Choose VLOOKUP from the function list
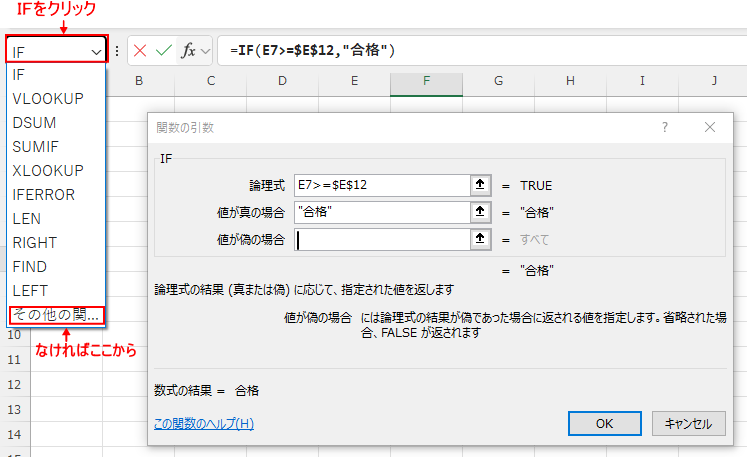The height and width of the screenshot is (457, 747). click(56, 99)
